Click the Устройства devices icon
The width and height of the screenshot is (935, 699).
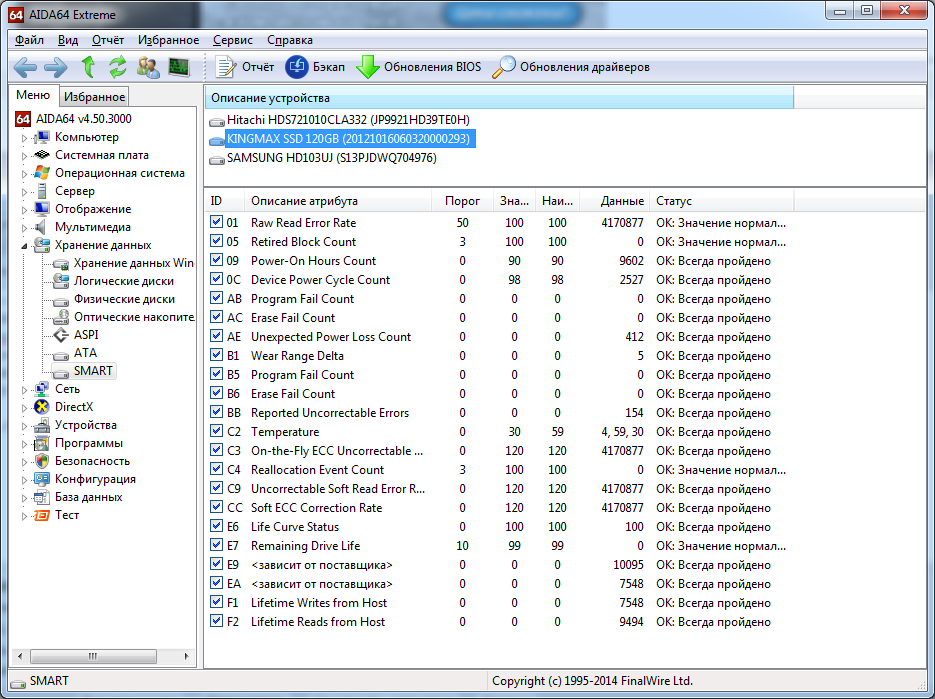tap(42, 425)
